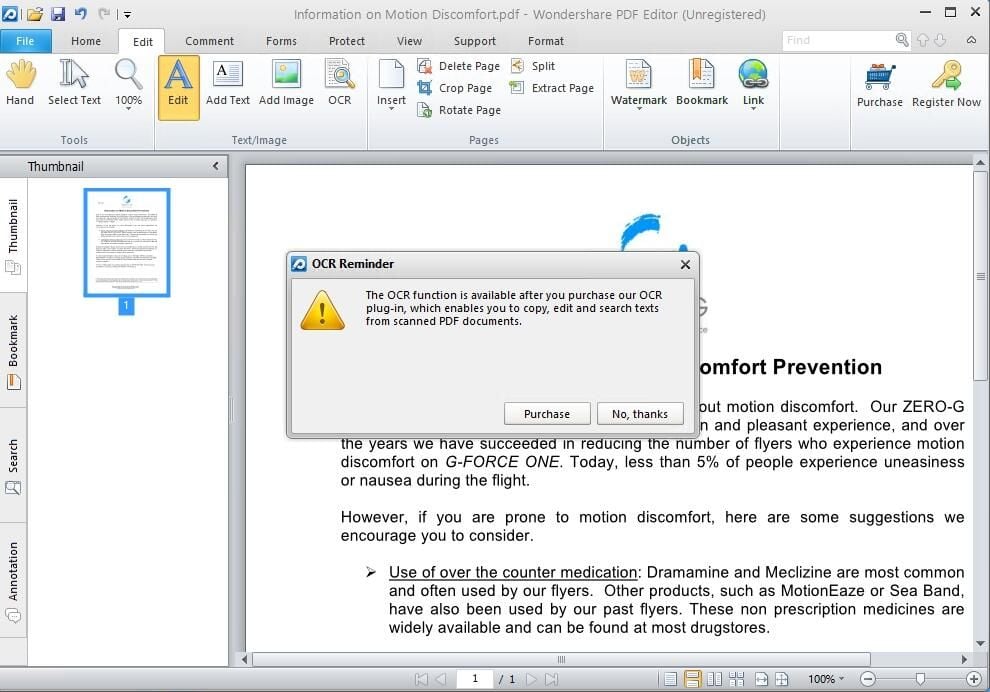Fit whole page icon
This screenshot has width=990, height=692.
coord(782,679)
